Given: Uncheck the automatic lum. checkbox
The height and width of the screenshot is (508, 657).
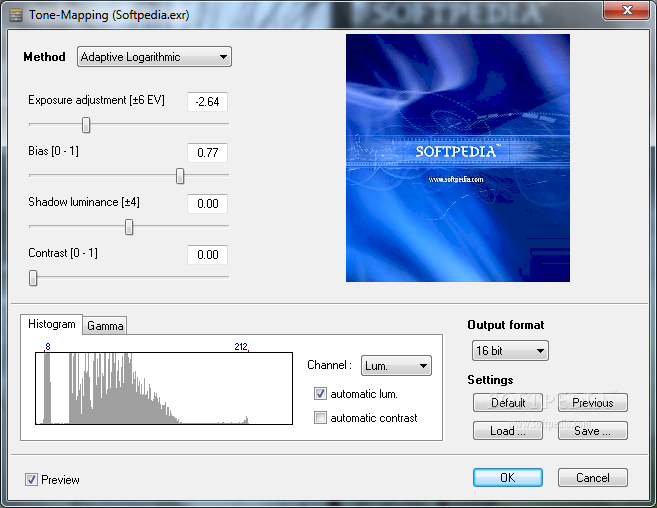Looking at the screenshot, I should coord(321,394).
